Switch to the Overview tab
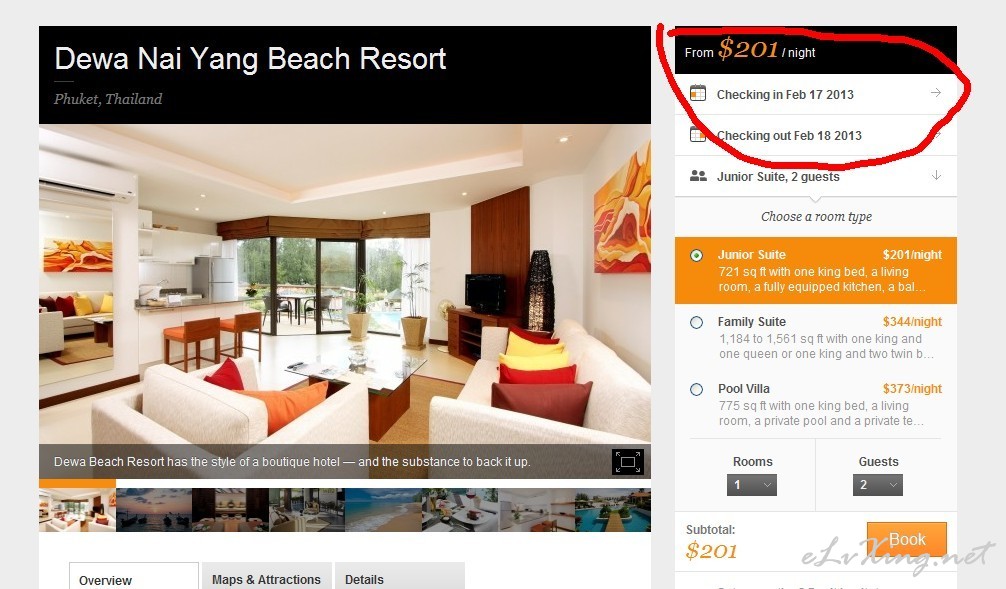 point(133,577)
